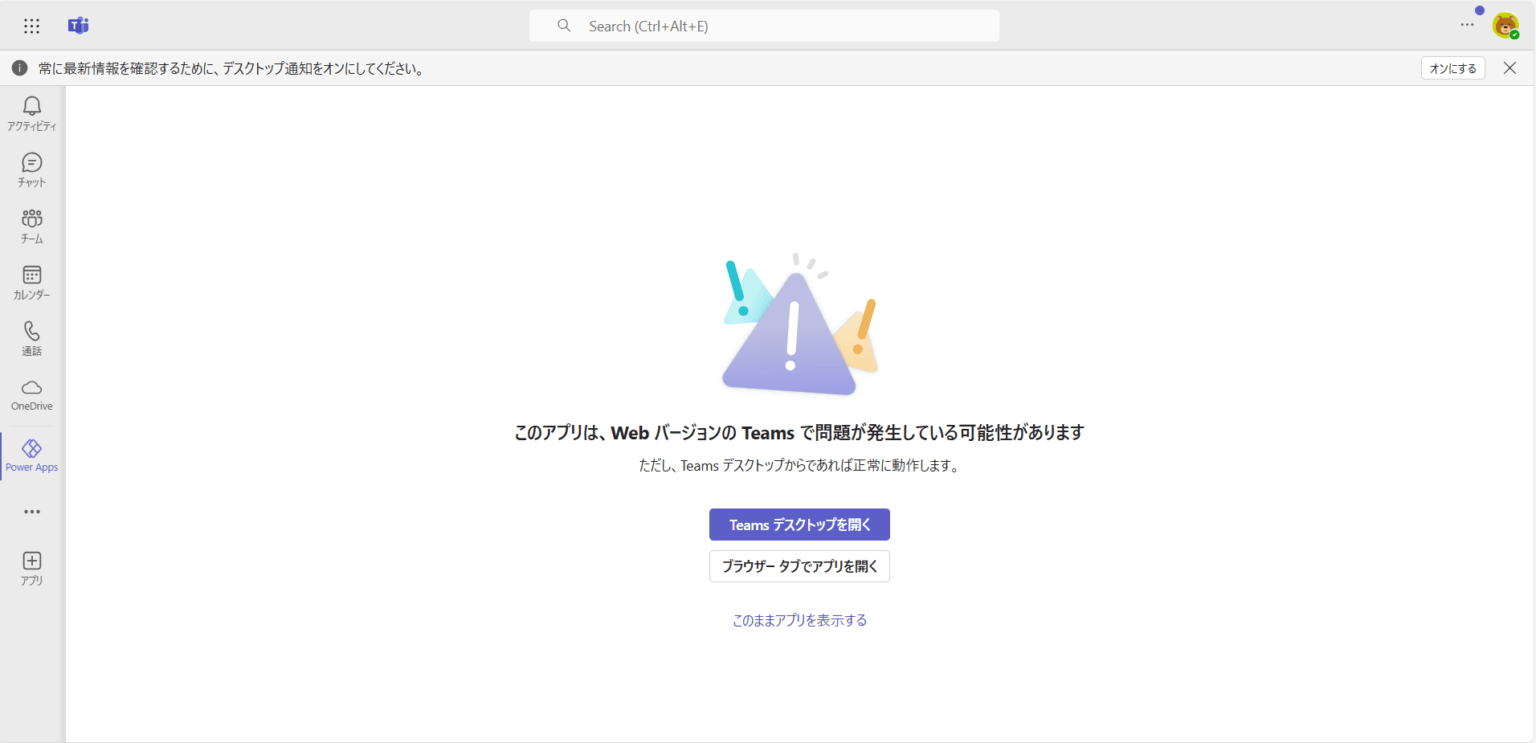The image size is (1536, 743).
Task: Open the Apps plus icon
Action: 32,561
